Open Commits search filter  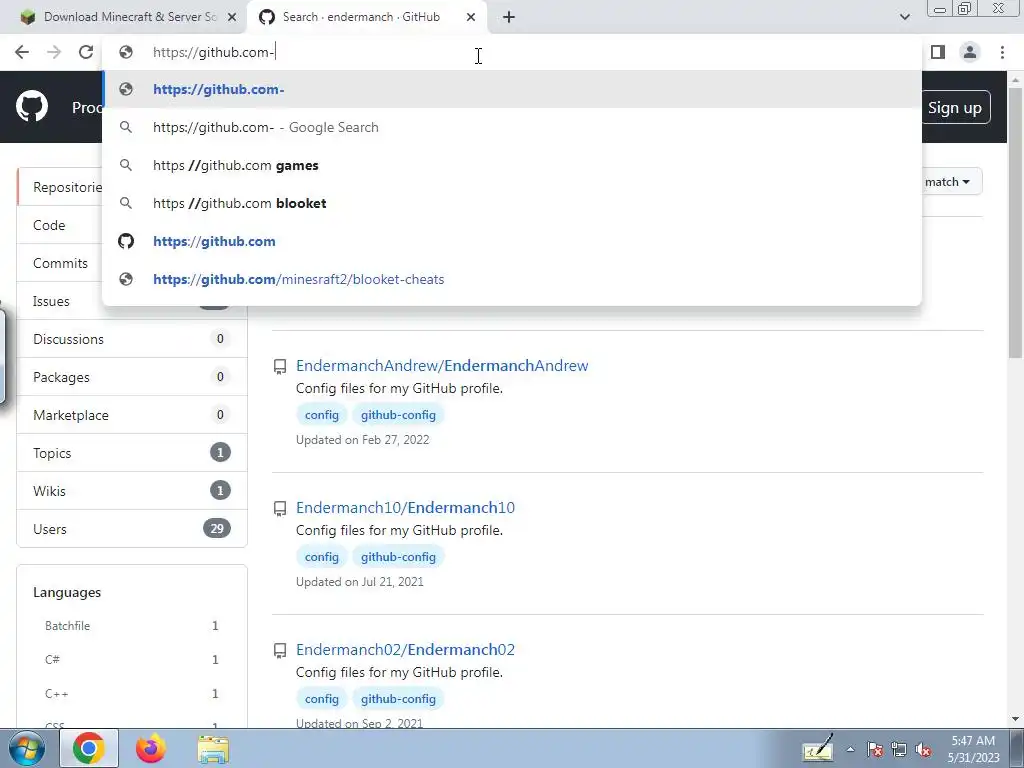click(59, 263)
